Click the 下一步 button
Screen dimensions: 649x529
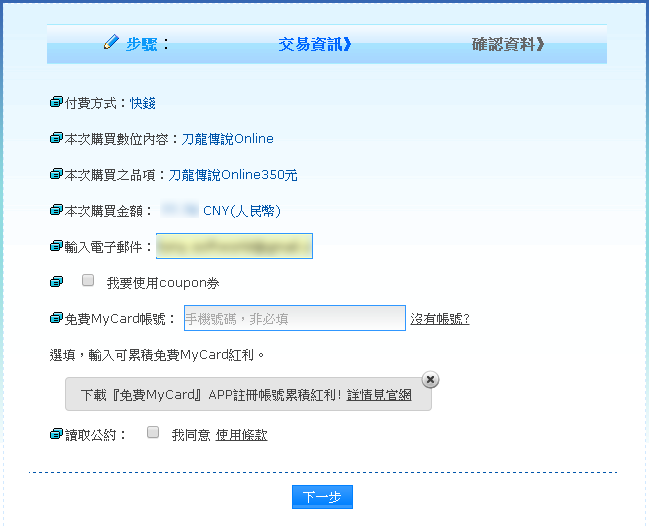coord(322,497)
